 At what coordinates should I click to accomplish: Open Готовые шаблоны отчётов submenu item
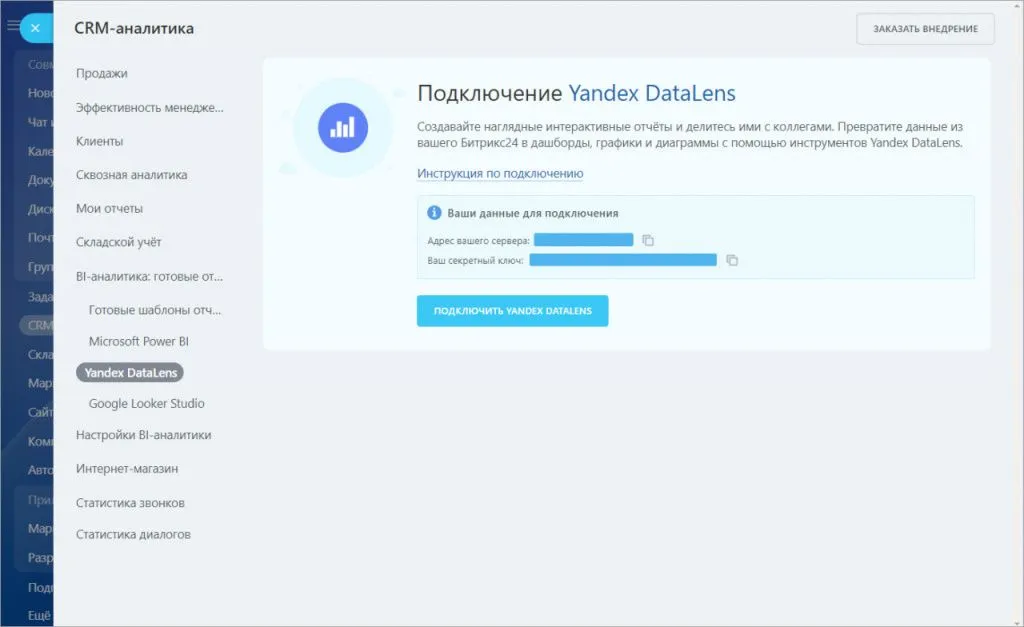pyautogui.click(x=155, y=310)
